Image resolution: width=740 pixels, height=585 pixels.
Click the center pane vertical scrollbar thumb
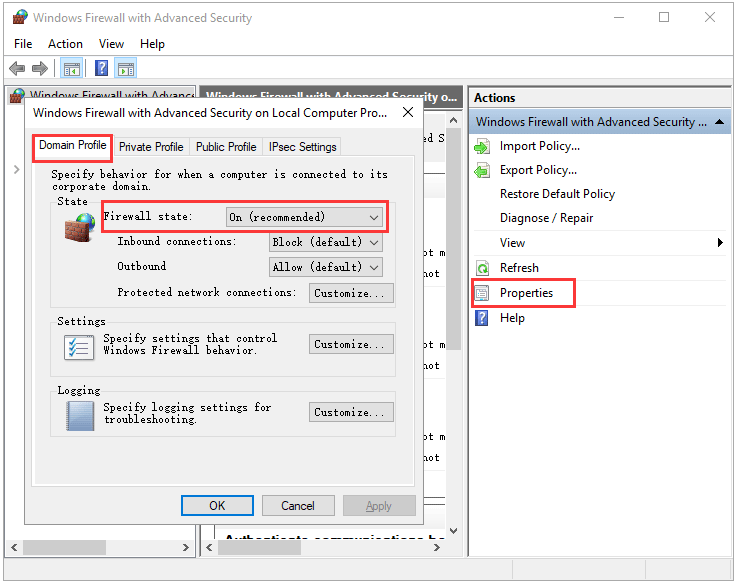point(454,240)
